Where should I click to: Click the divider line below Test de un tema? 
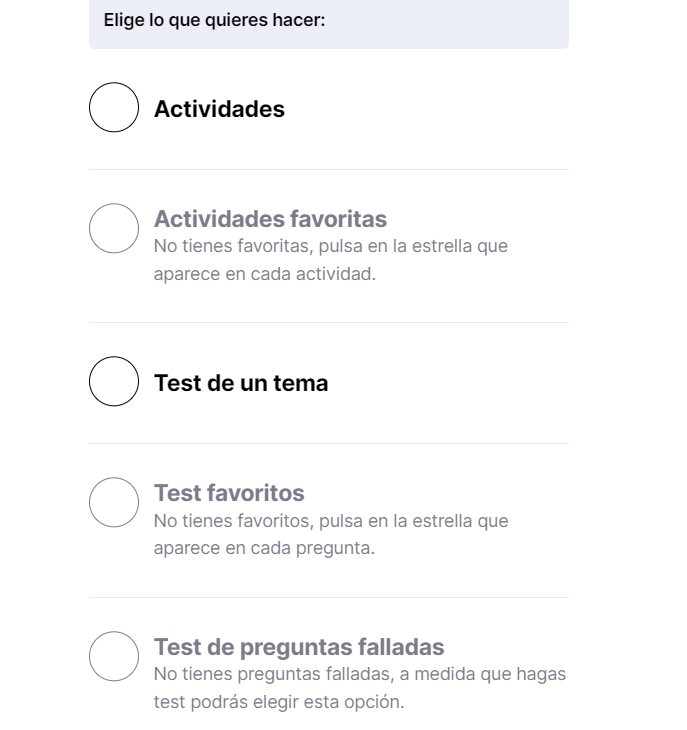[x=328, y=444]
